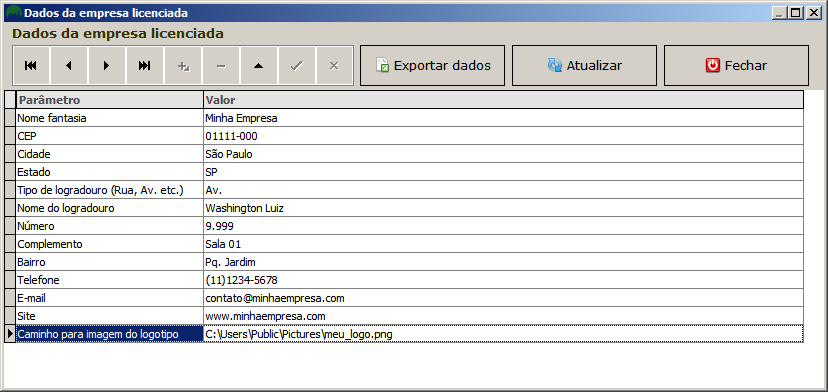Select the 'Complemento' parameter cell
This screenshot has height=392, width=828.
pyautogui.click(x=110, y=244)
